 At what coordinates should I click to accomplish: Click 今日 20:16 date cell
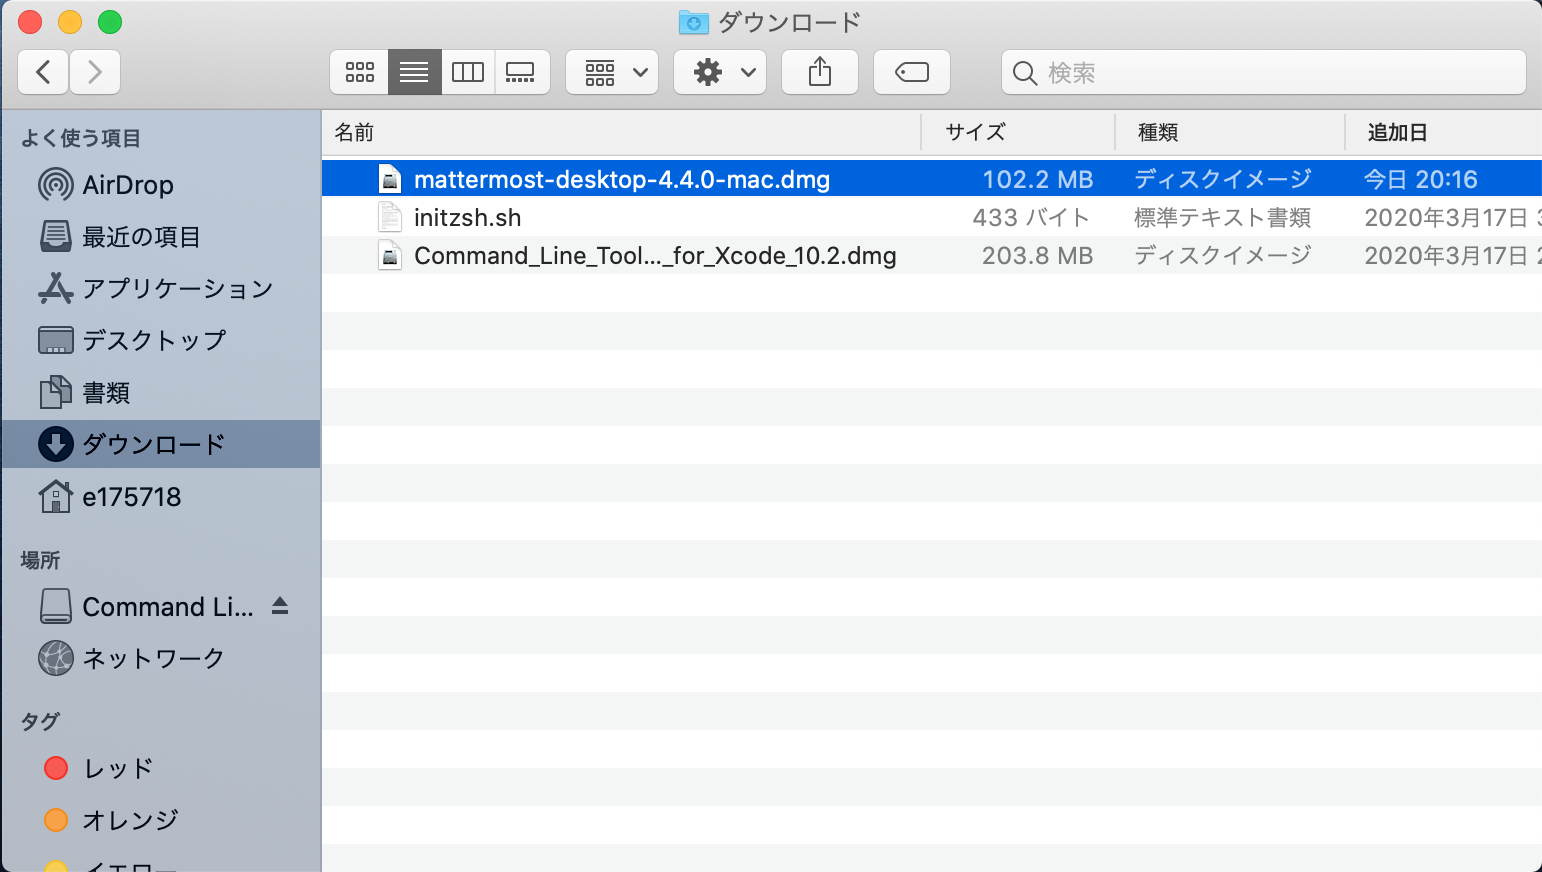click(1421, 179)
